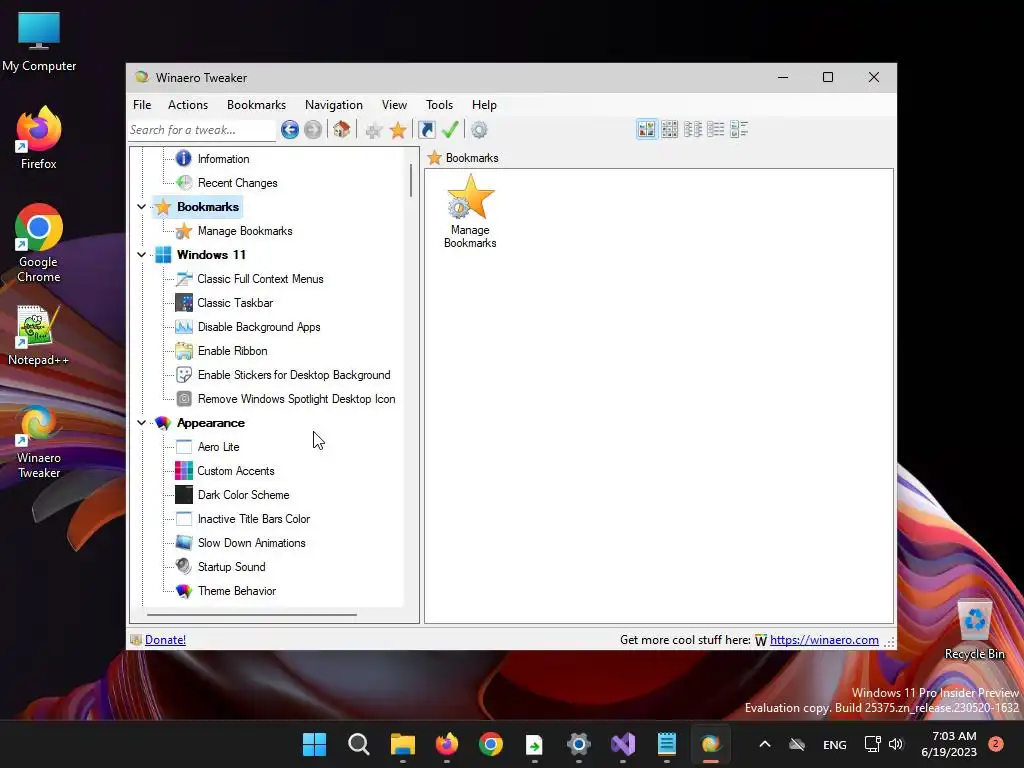Open the Tools menu
The height and width of the screenshot is (768, 1024).
[440, 105]
